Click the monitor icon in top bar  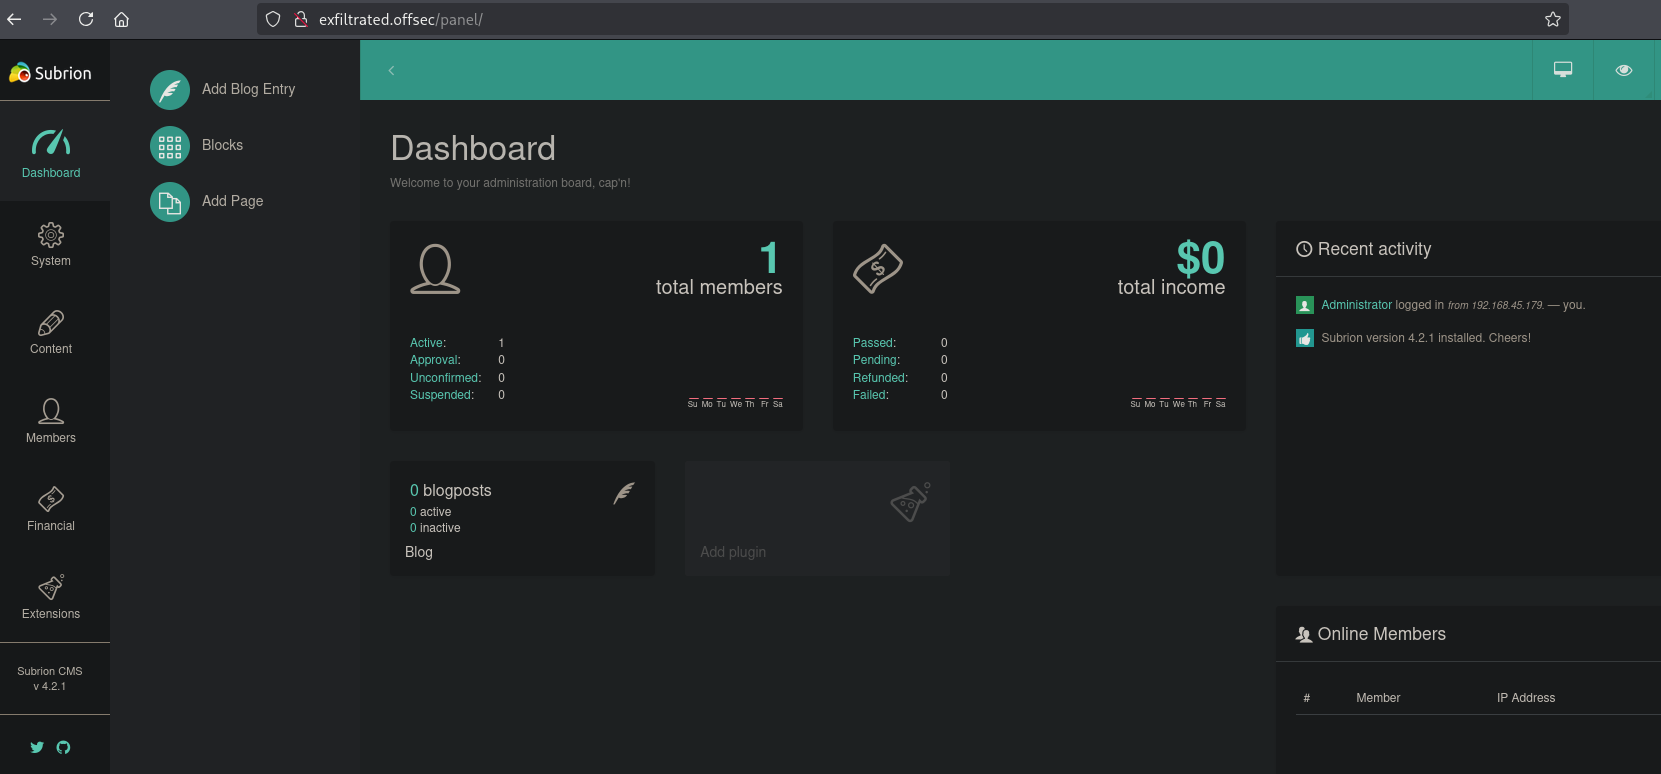click(1562, 70)
